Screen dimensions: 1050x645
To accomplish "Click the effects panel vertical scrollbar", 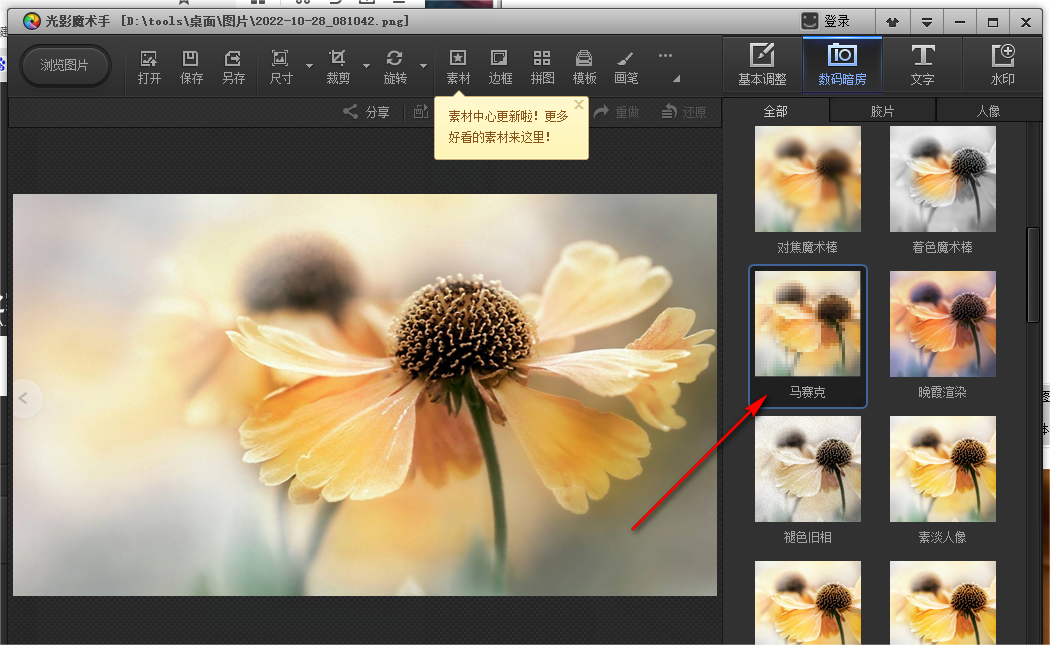I will click(x=1033, y=275).
